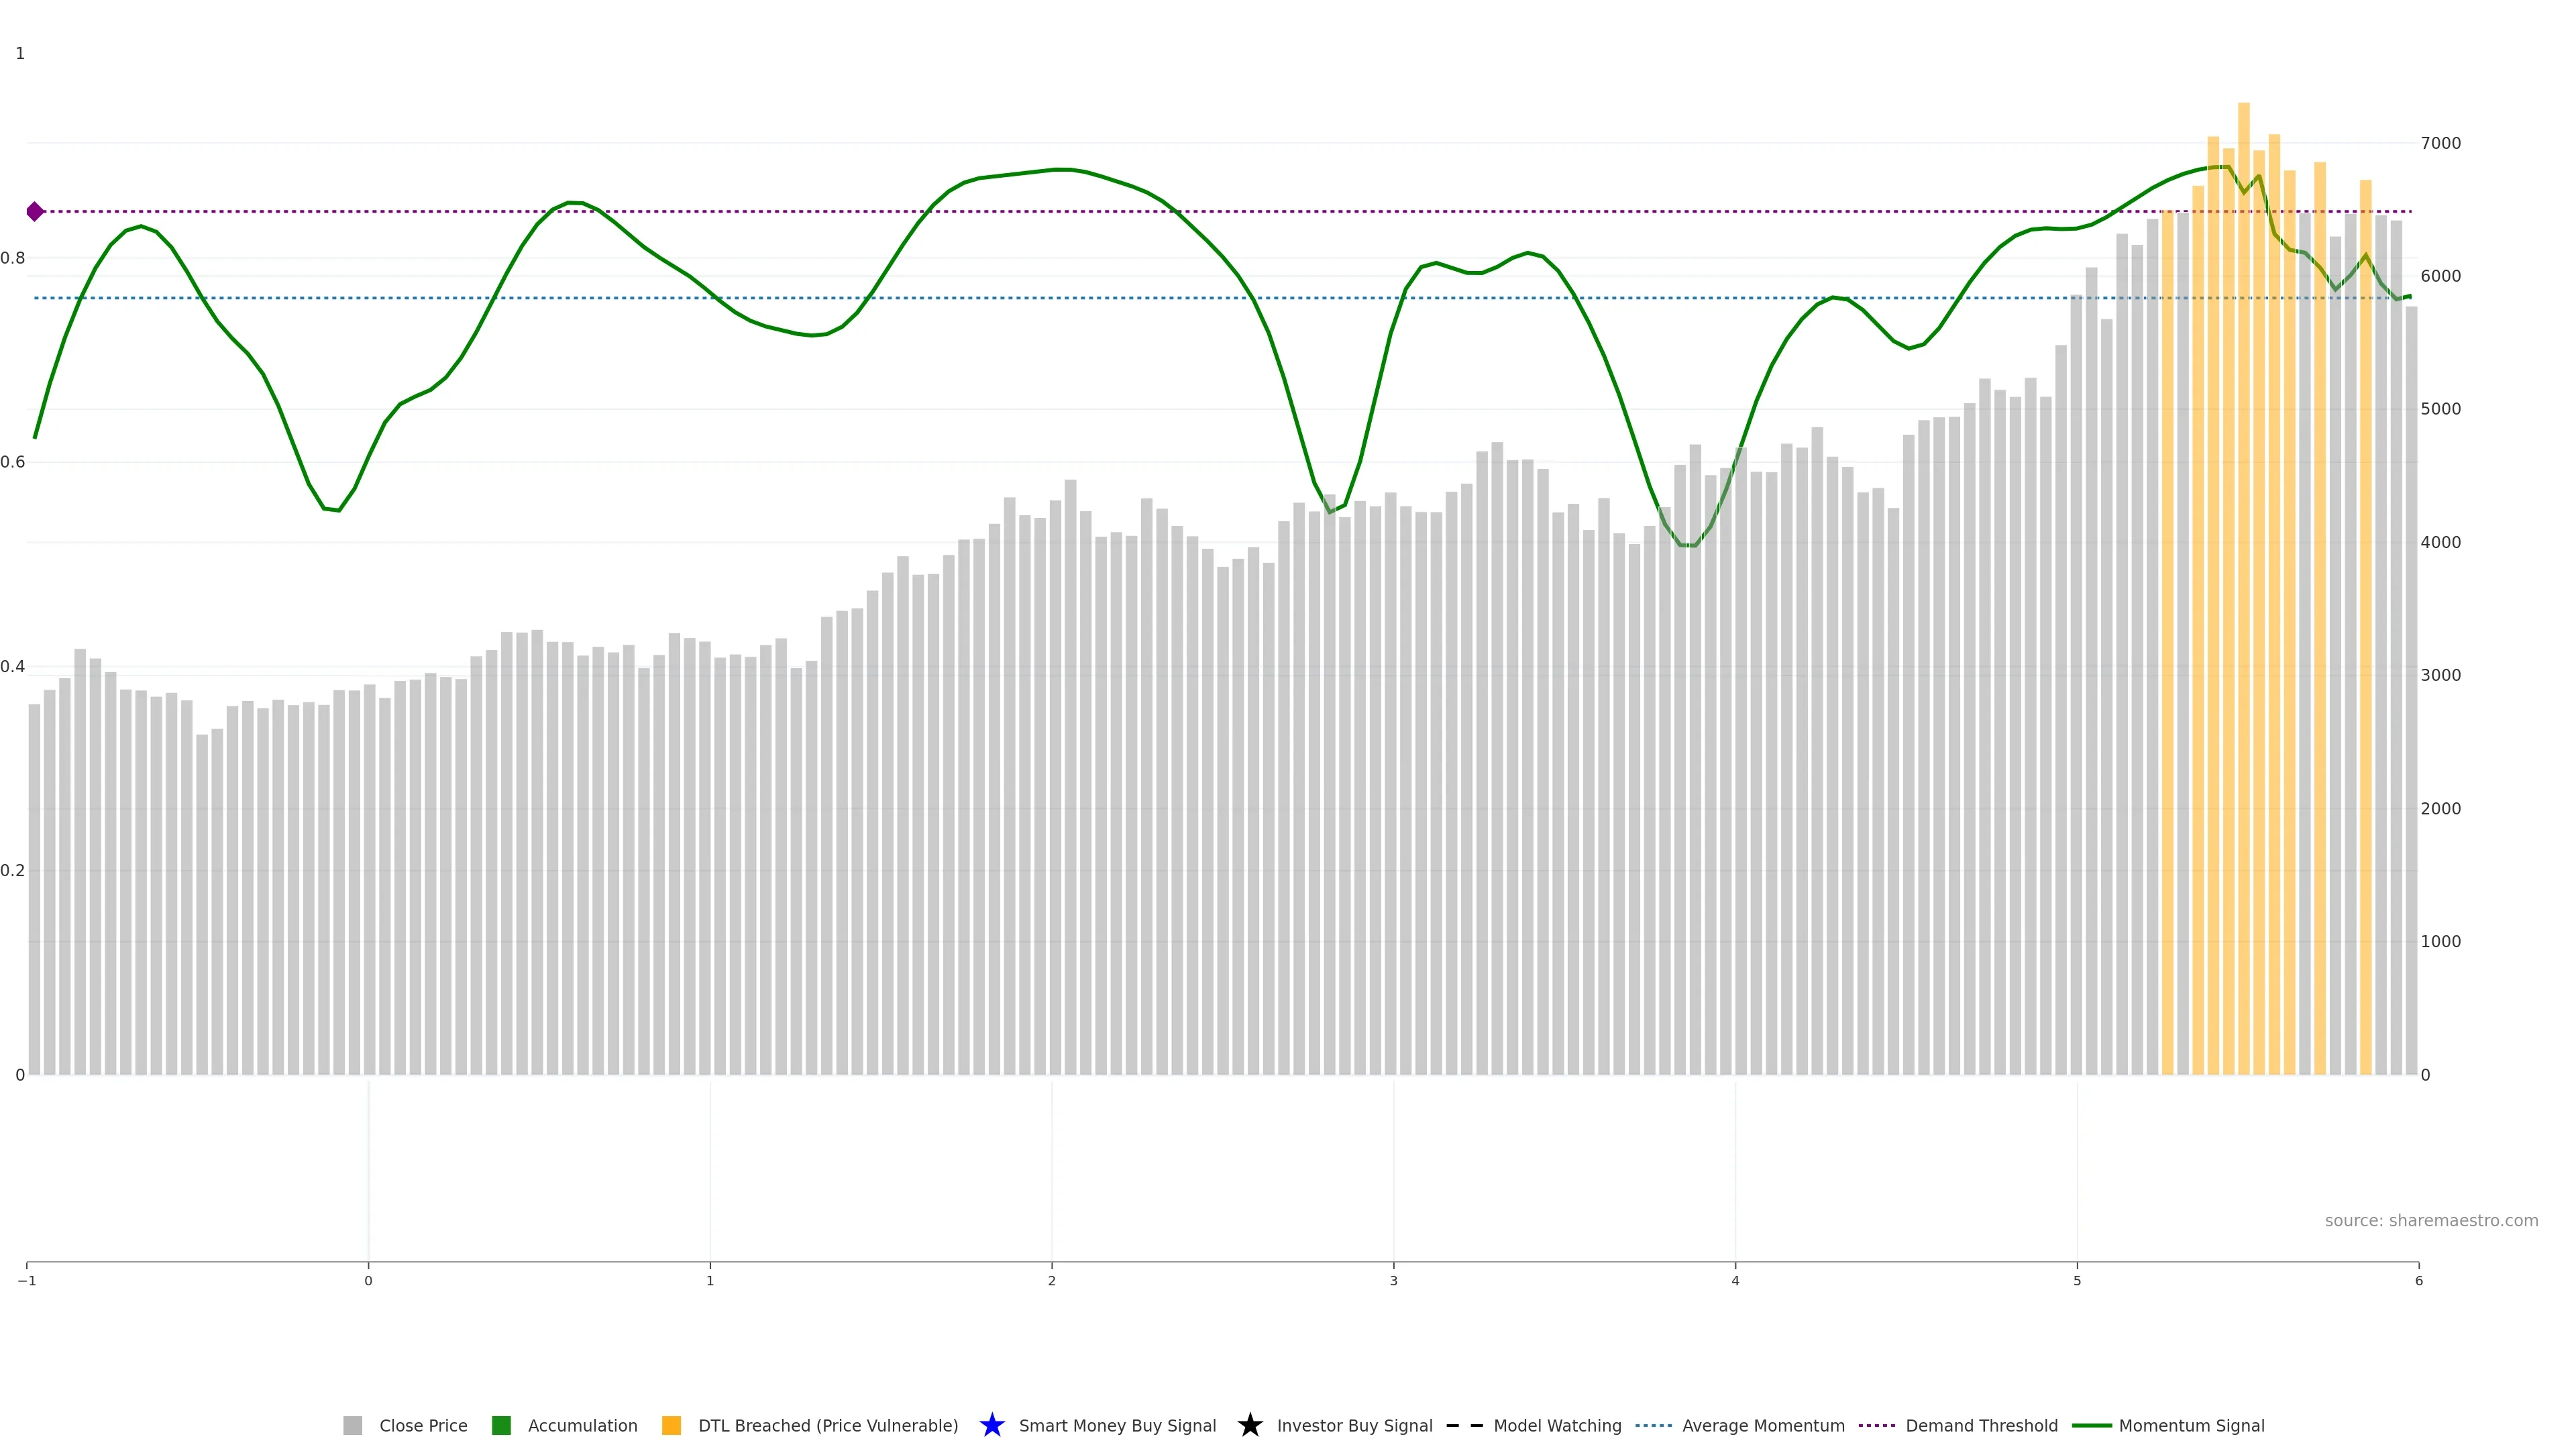The width and height of the screenshot is (2576, 1449).
Task: Click the x-axis tick labeled 3
Action: pos(1393,1280)
